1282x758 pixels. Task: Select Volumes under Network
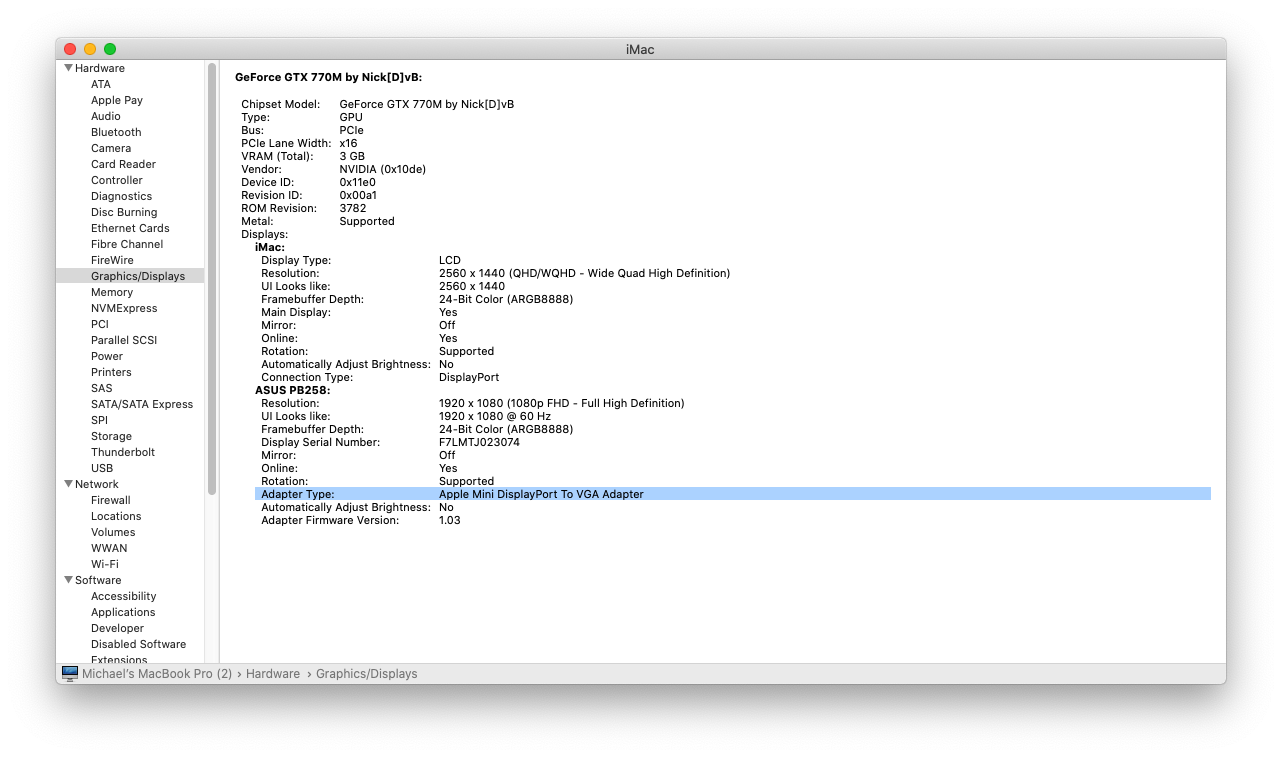click(x=113, y=532)
